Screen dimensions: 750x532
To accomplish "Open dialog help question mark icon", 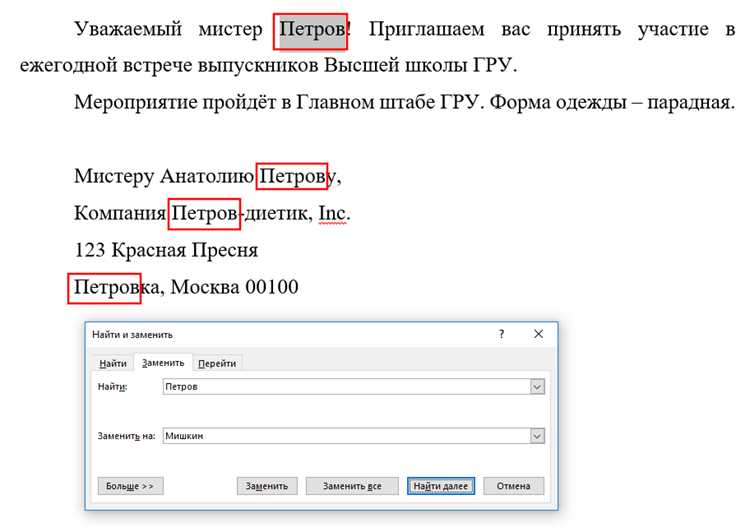I will coord(501,334).
